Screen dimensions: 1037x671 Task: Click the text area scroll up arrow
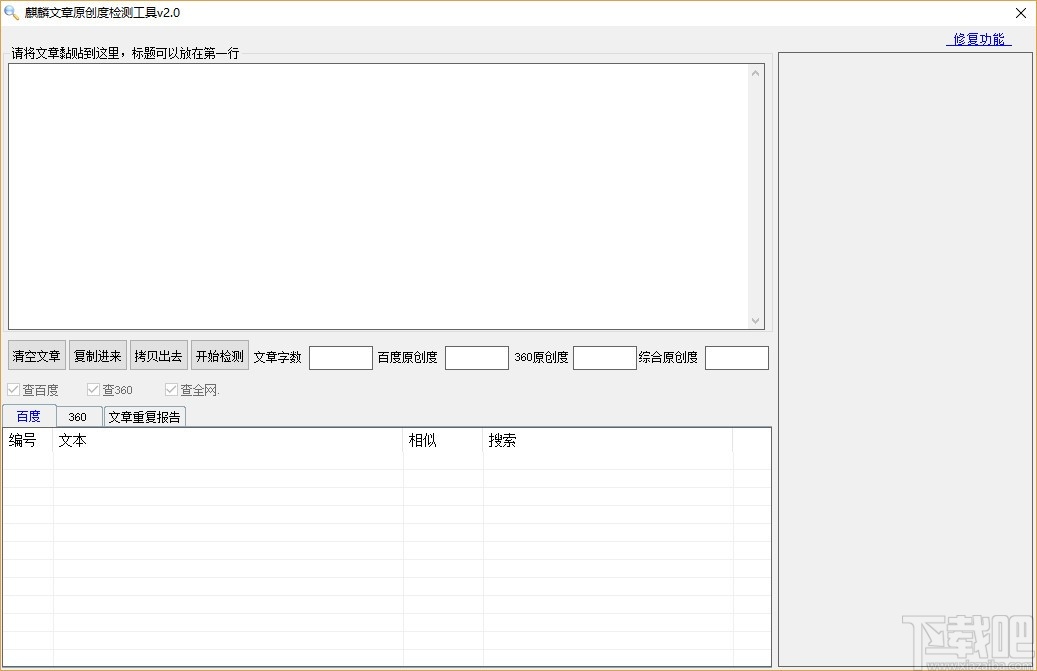(x=755, y=73)
